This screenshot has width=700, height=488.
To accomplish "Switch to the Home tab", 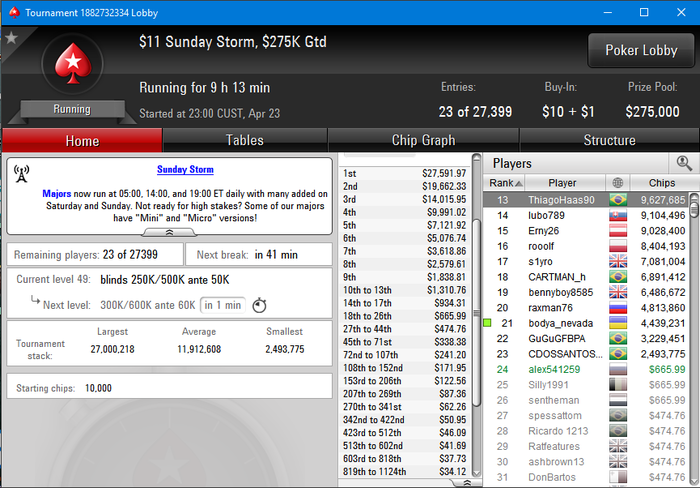I will click(82, 141).
